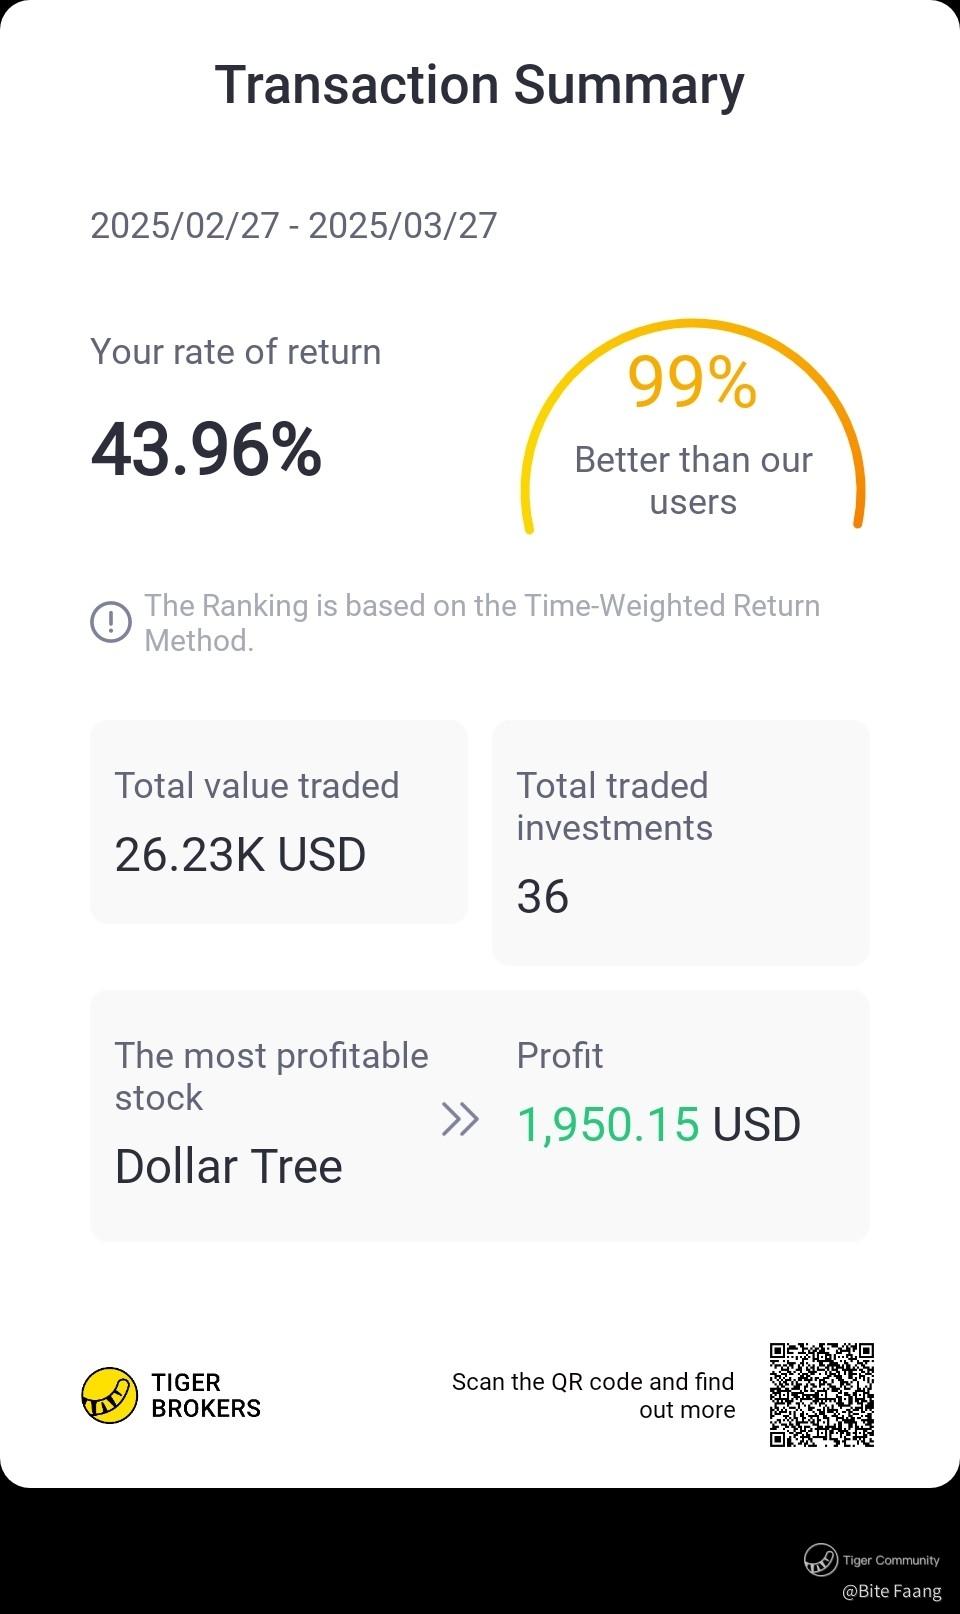Click the 43.96% rate of return
This screenshot has height=1614, width=960.
click(x=207, y=449)
